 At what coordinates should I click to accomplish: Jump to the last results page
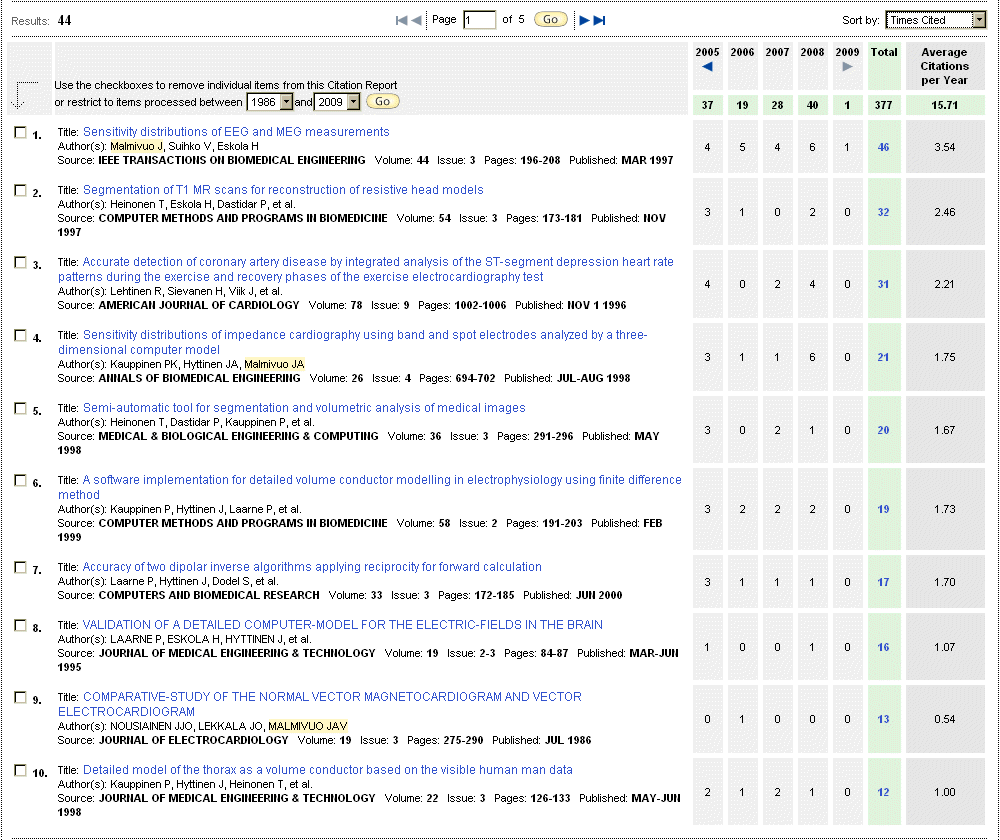click(x=600, y=20)
